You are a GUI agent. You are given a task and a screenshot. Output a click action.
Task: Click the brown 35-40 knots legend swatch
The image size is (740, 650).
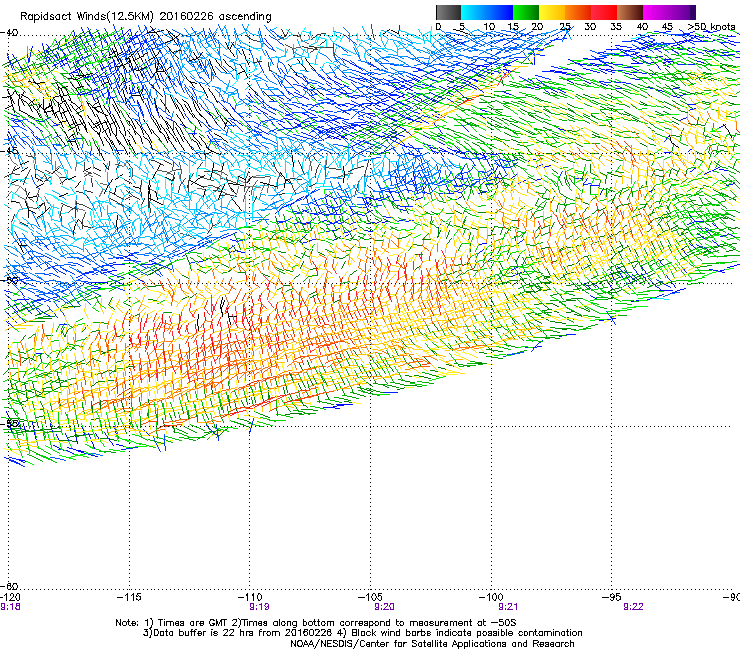pyautogui.click(x=630, y=12)
